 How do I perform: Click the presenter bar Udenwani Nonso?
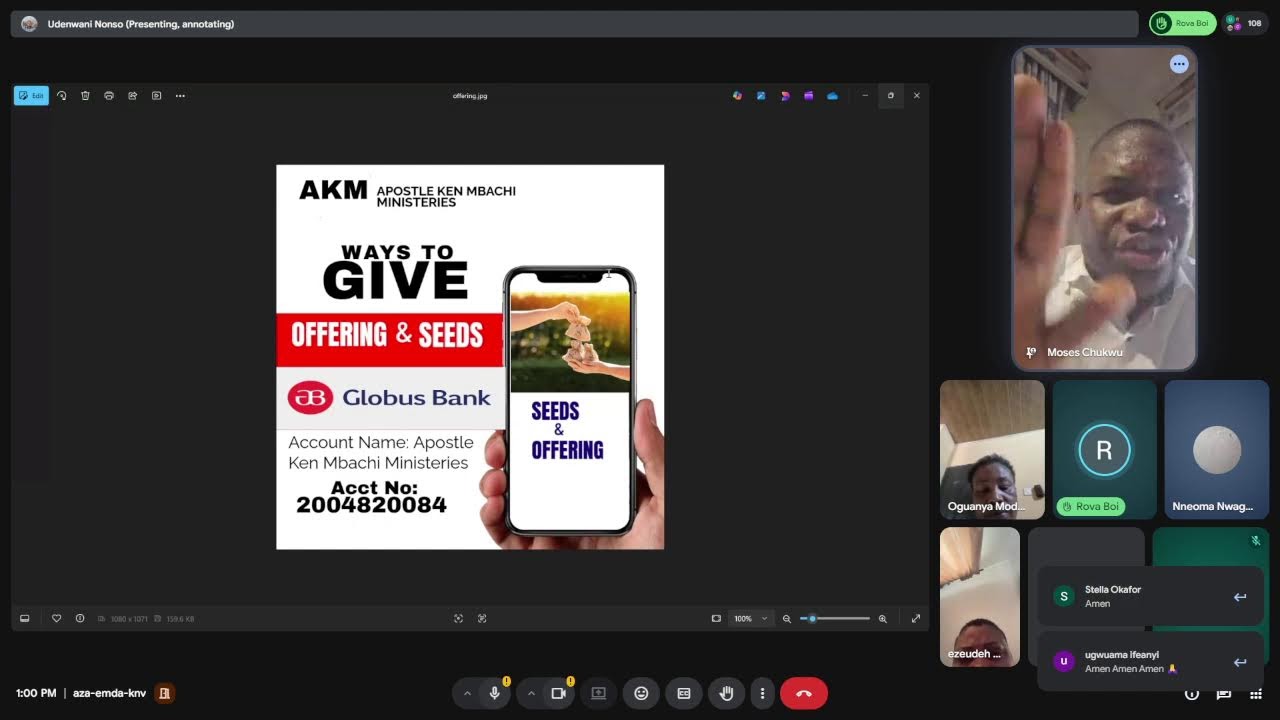575,24
